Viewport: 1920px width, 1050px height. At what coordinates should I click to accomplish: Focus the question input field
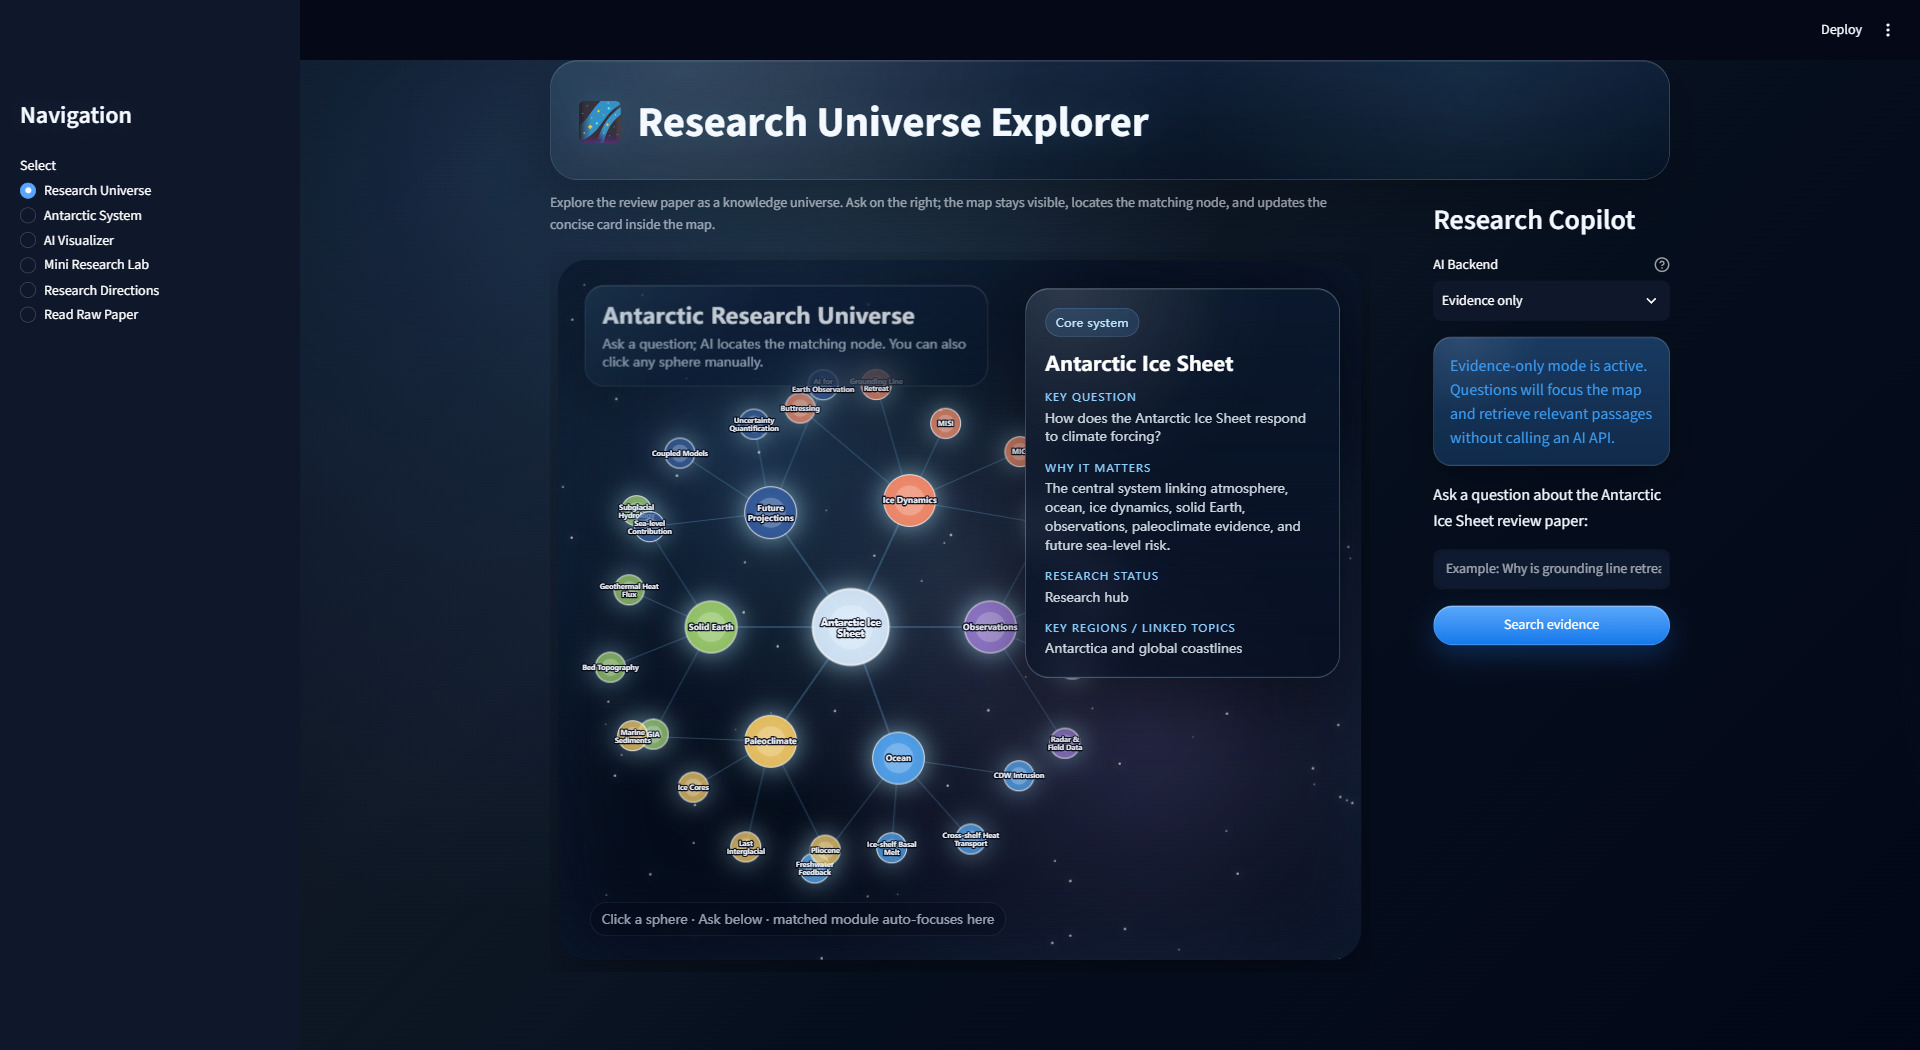[x=1550, y=569]
